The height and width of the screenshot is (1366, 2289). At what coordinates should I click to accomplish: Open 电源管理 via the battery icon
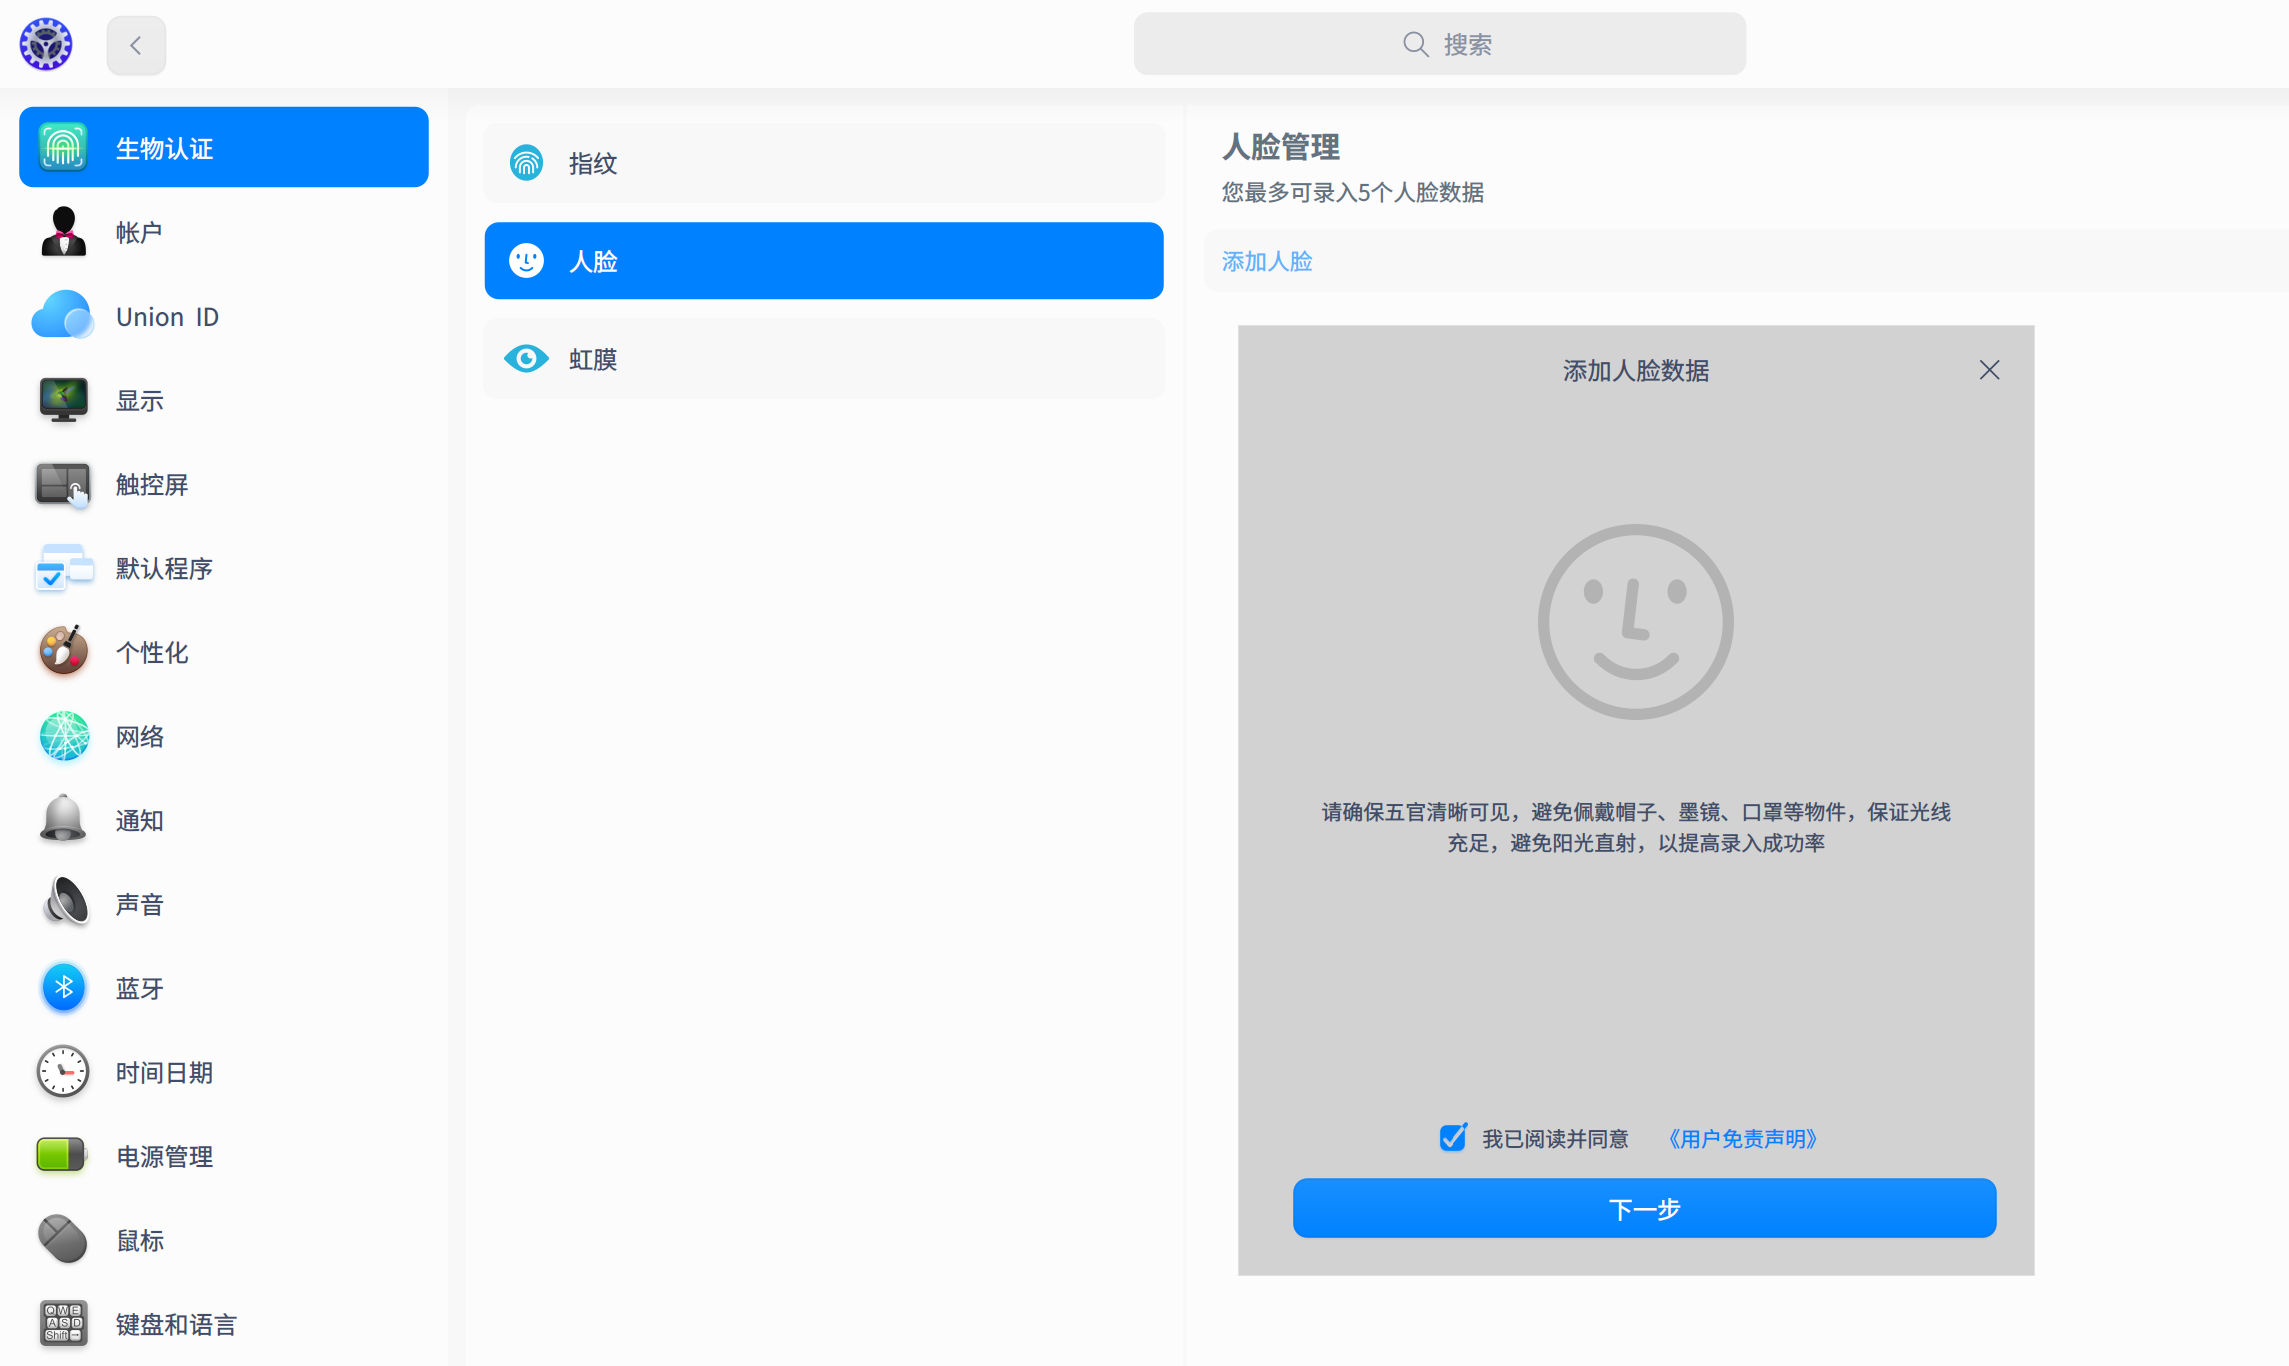pyautogui.click(x=63, y=1155)
